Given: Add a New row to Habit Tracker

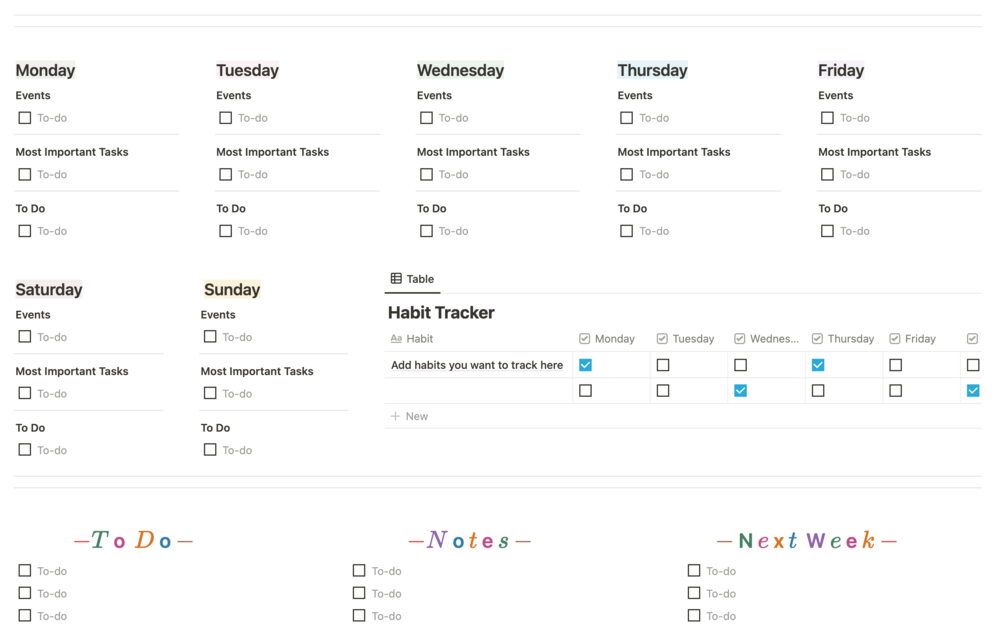Looking at the screenshot, I should 416,416.
